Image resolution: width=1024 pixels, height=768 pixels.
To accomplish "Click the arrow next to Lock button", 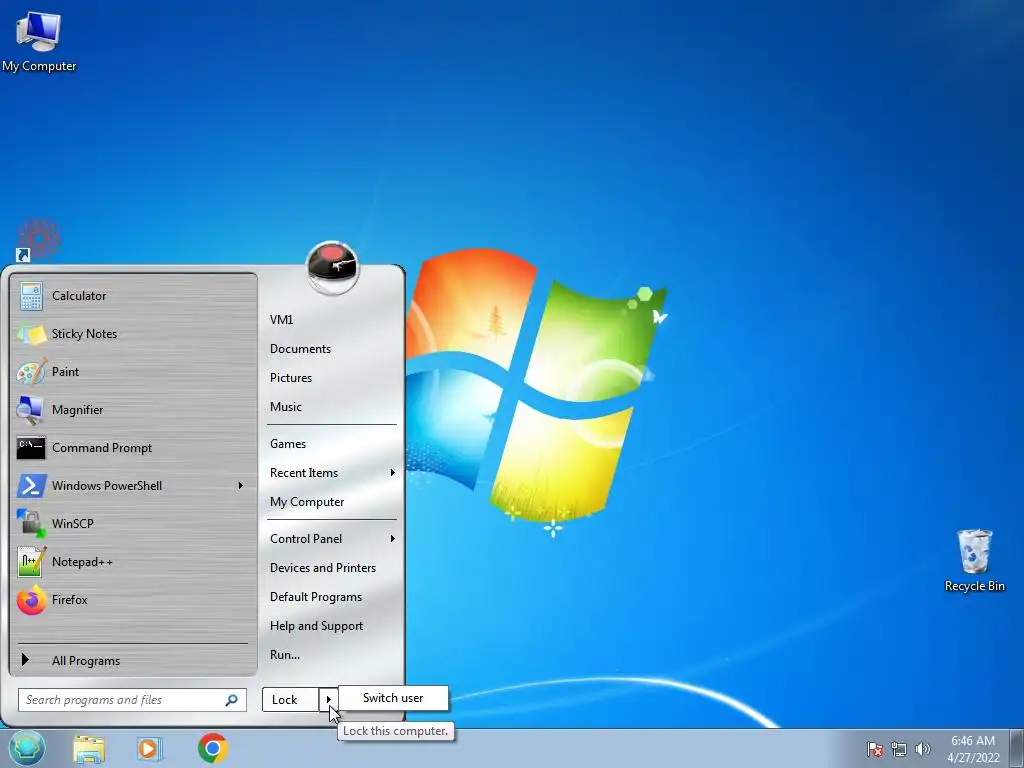I will coord(328,699).
